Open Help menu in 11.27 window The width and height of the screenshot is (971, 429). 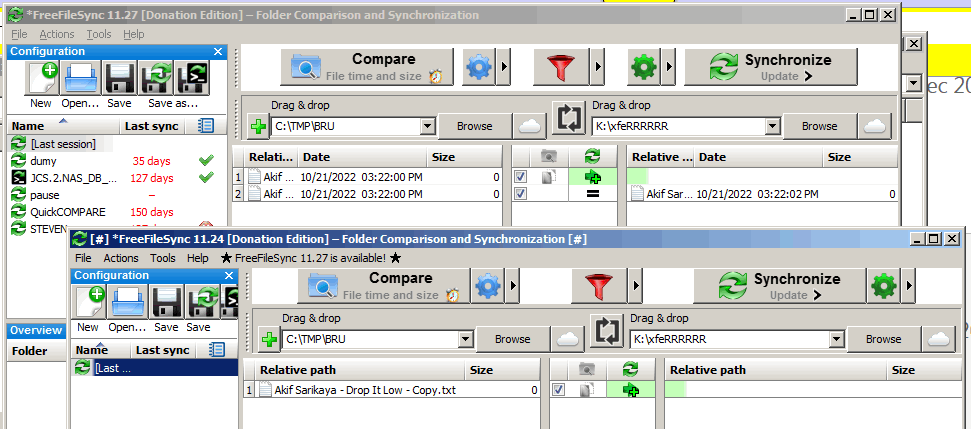coord(134,34)
